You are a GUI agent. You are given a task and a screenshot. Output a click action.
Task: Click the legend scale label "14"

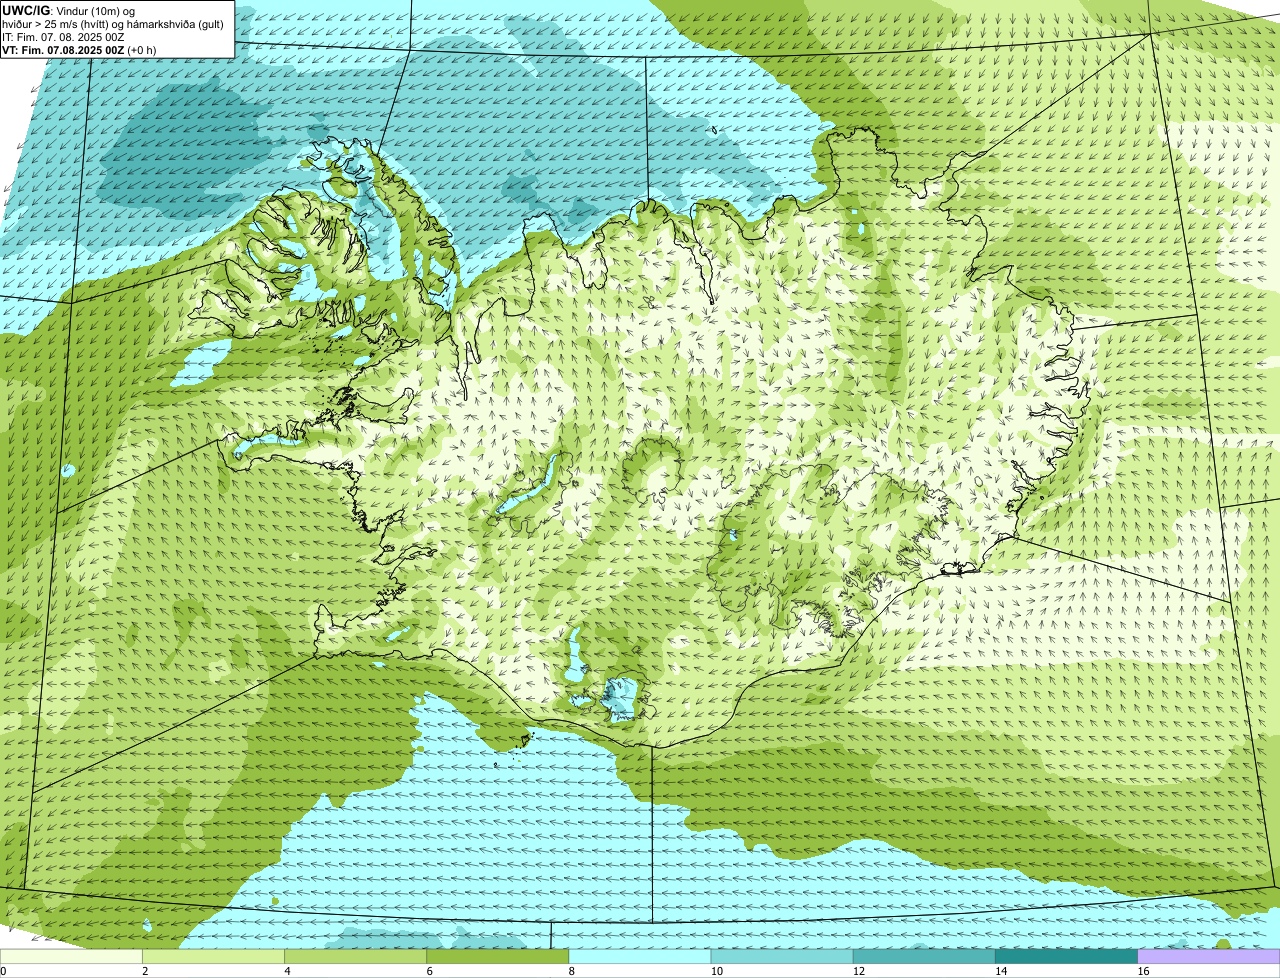pyautogui.click(x=1000, y=971)
